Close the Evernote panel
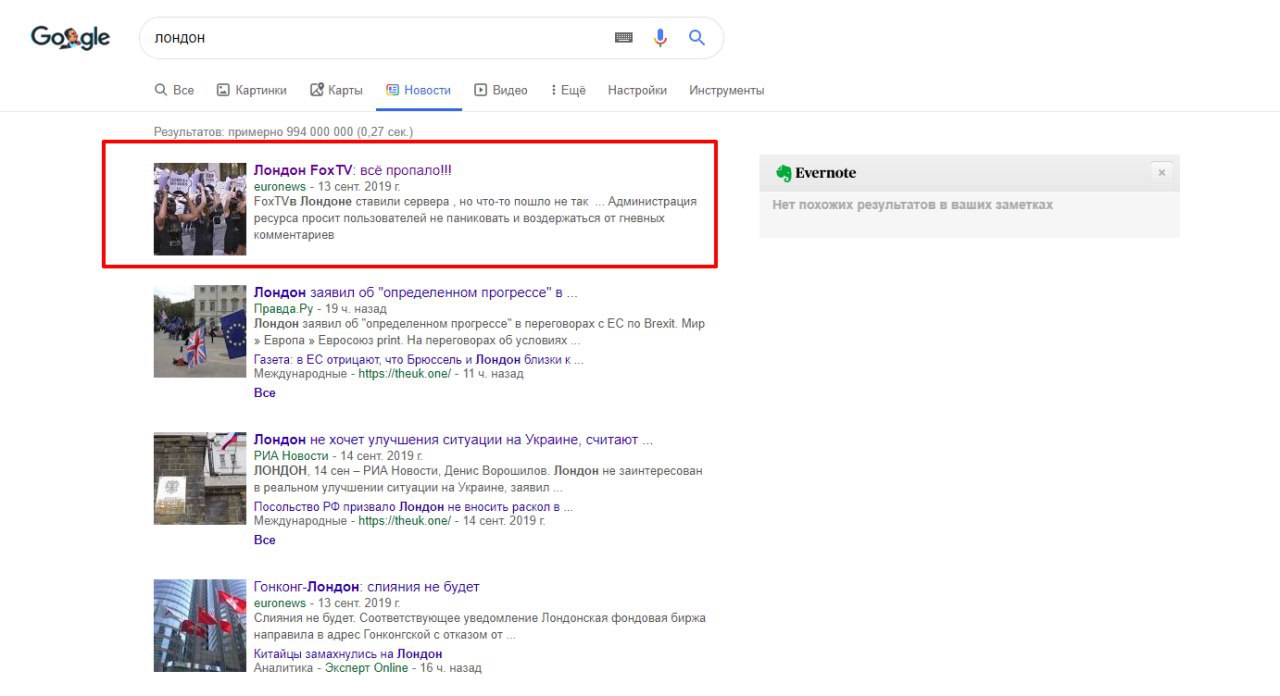 1161,172
